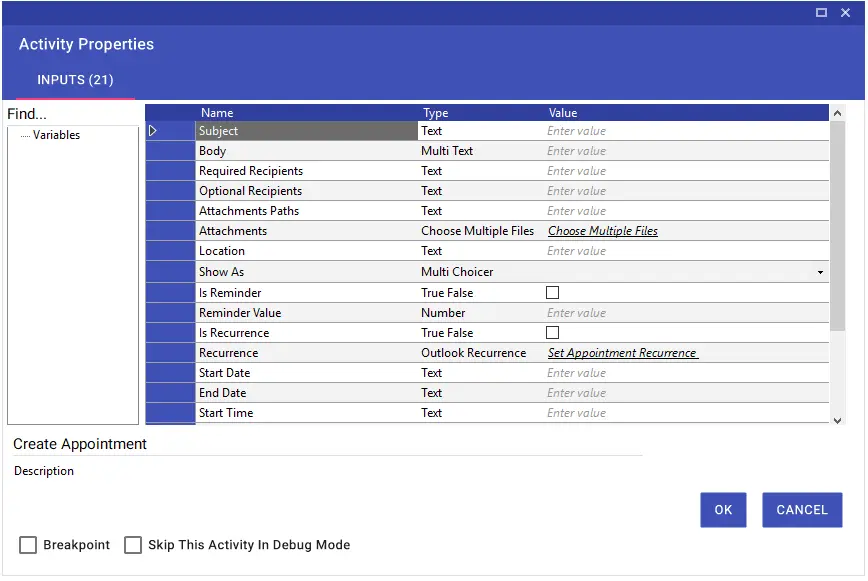Screen dimensions: 868x581
Task: Maximize the Activity Properties window
Action: point(822,12)
